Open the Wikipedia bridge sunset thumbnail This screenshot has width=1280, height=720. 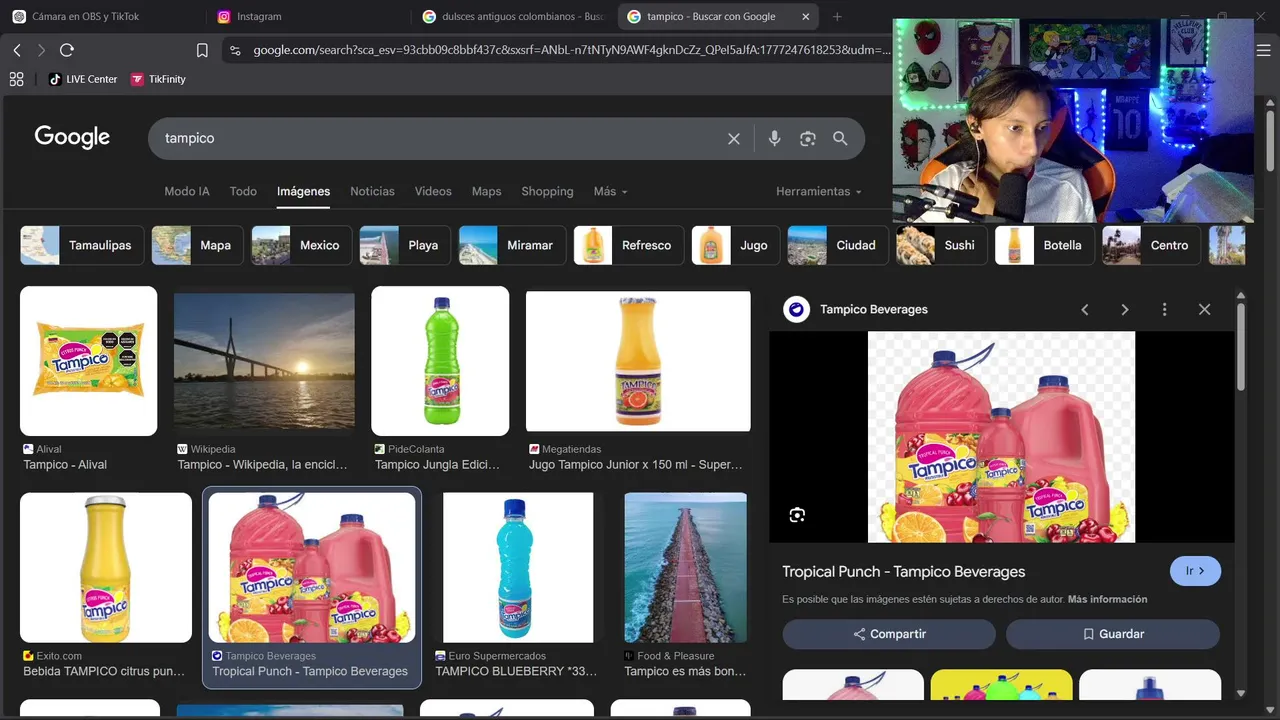coord(264,361)
